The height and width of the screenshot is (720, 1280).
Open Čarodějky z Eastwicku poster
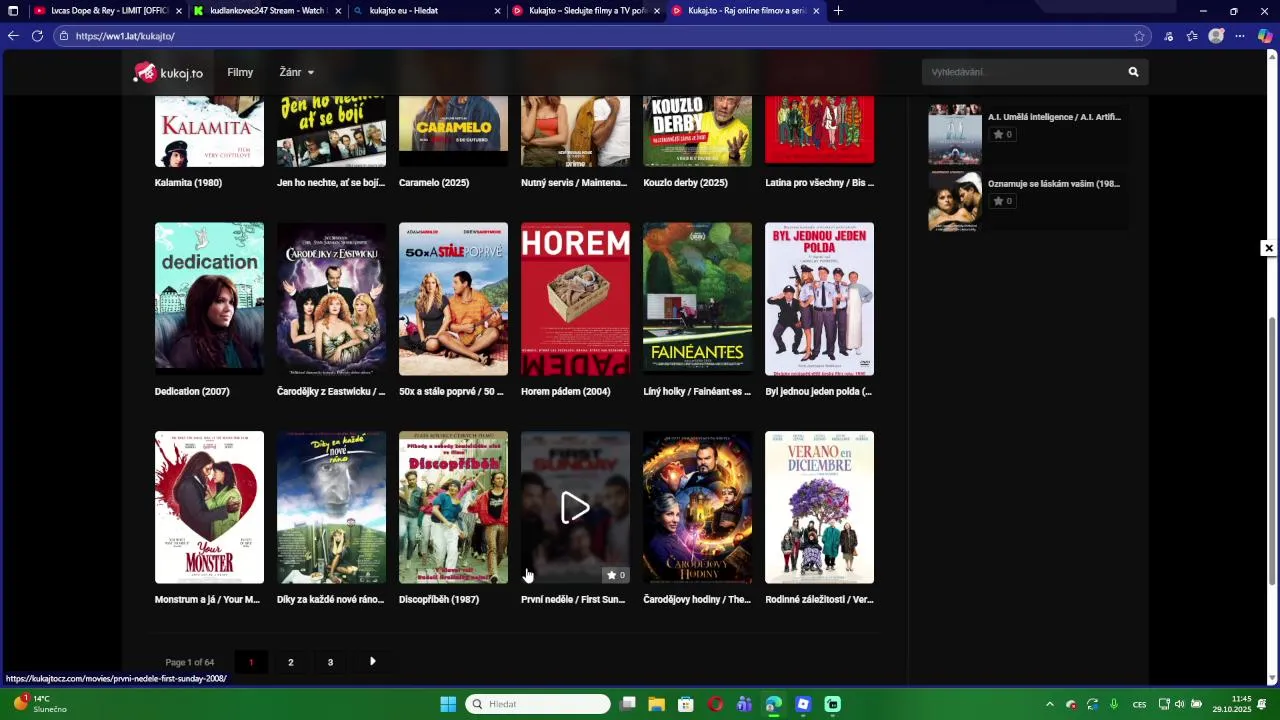click(x=331, y=299)
